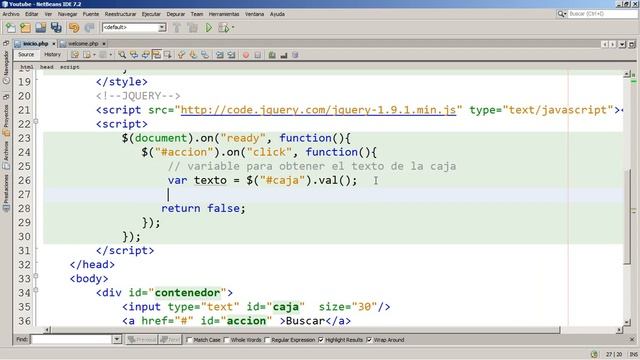This screenshot has height=360, width=640.
Task: Click in the Find input field
Action: 71,339
